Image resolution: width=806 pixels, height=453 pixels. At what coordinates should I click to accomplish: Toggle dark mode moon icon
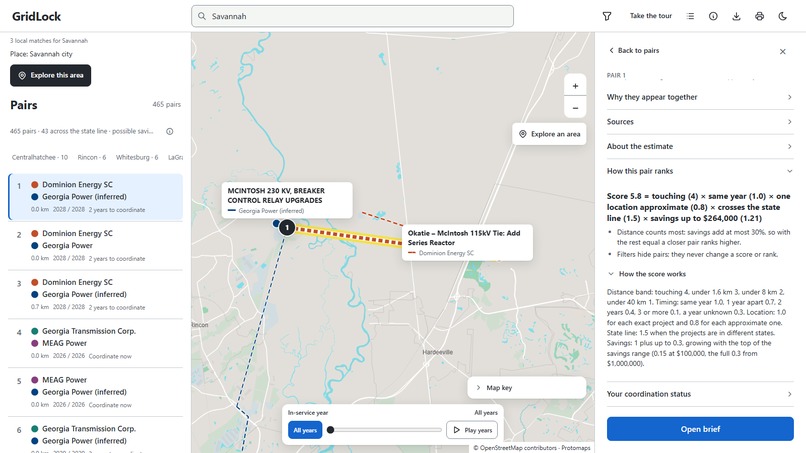(x=782, y=16)
